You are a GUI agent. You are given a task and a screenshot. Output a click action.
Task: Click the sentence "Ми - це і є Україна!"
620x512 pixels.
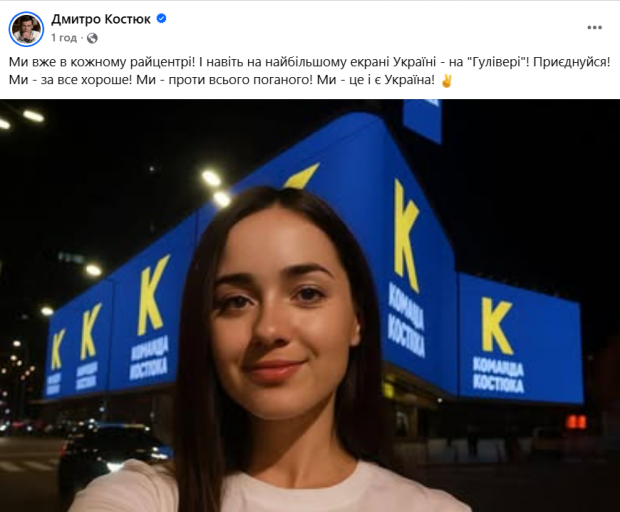[376, 80]
